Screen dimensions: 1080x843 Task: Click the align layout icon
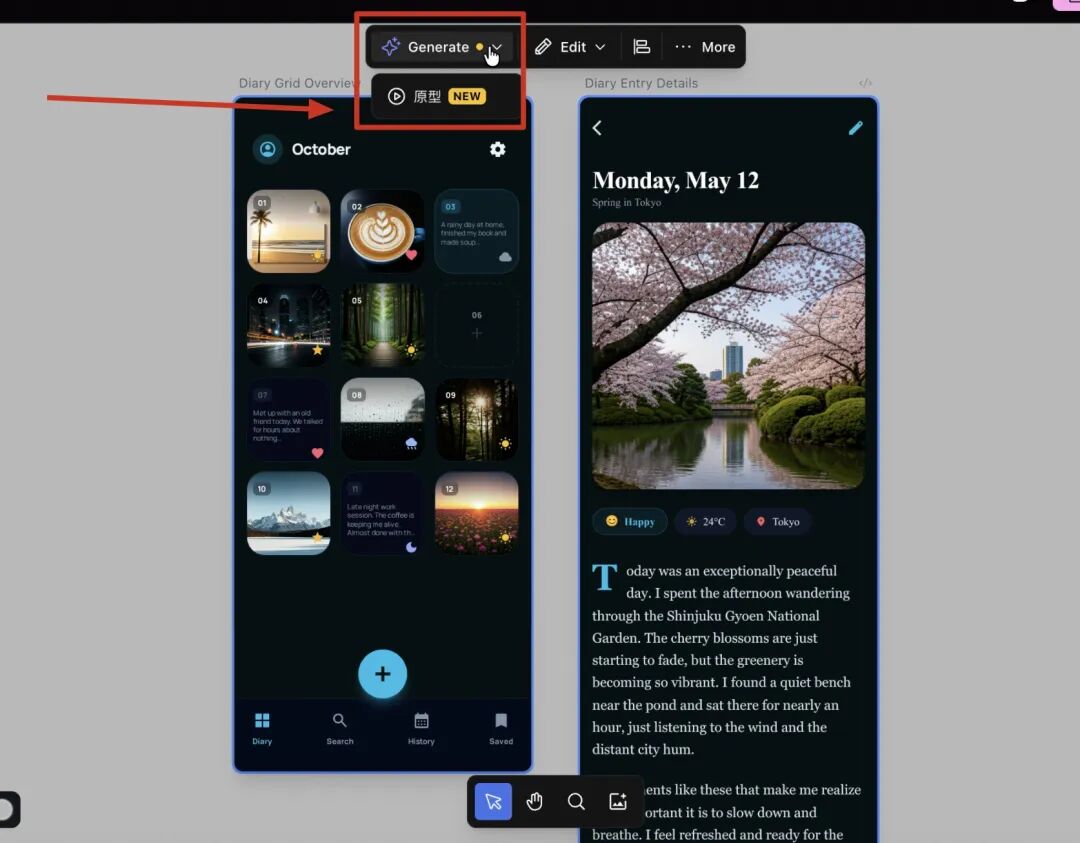point(642,47)
